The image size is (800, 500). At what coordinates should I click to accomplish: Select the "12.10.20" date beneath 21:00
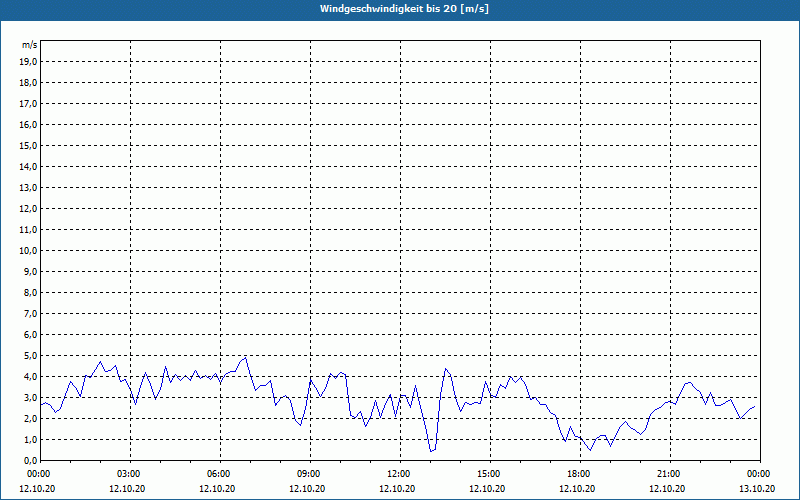667,488
